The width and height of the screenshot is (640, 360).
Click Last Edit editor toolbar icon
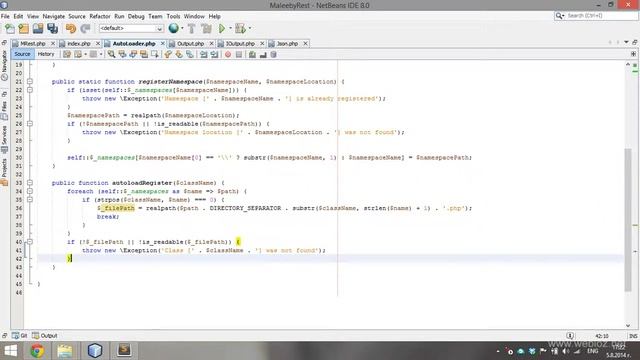(x=67, y=54)
